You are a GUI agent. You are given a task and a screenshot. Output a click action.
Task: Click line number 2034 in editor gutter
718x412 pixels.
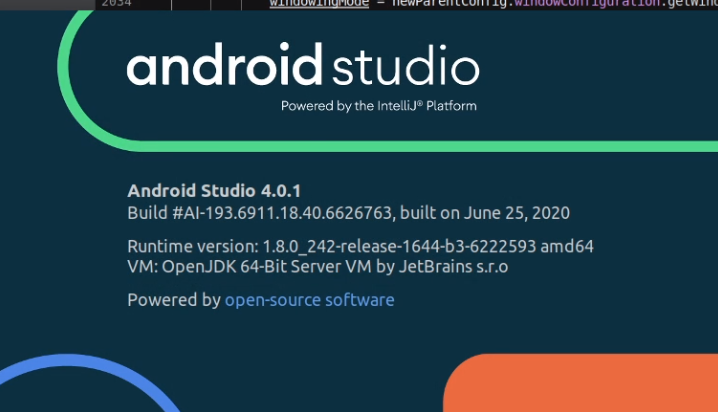pyautogui.click(x=116, y=4)
